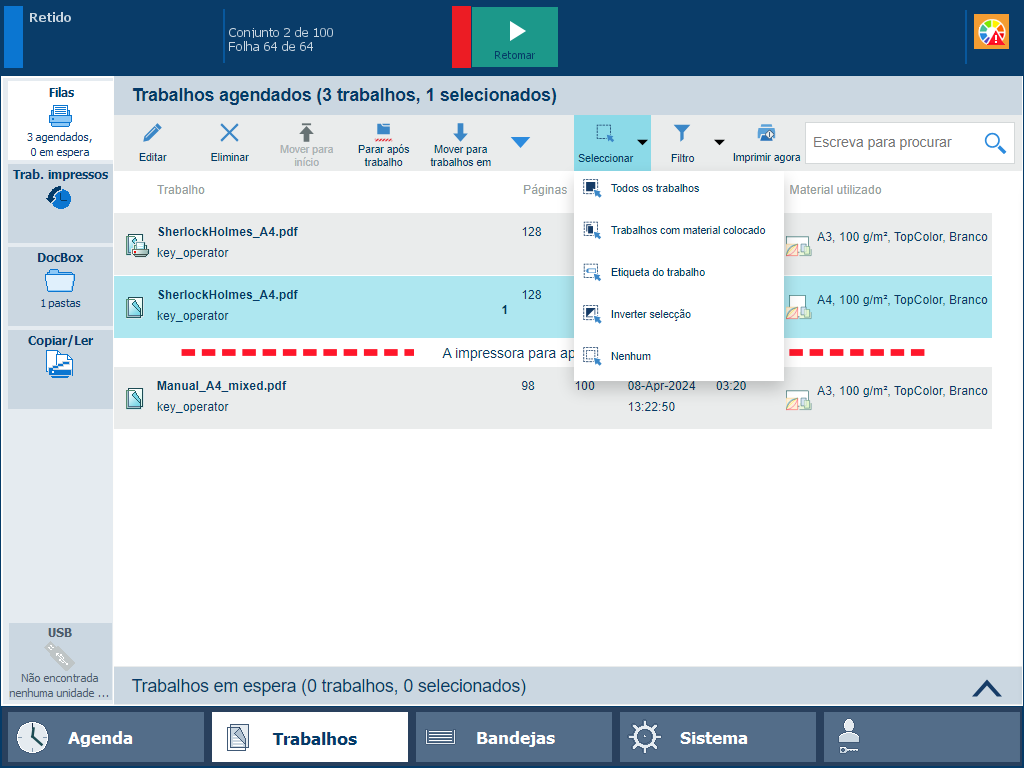Click the Imprimir agora printer icon
The image size is (1024, 768).
coord(766,133)
